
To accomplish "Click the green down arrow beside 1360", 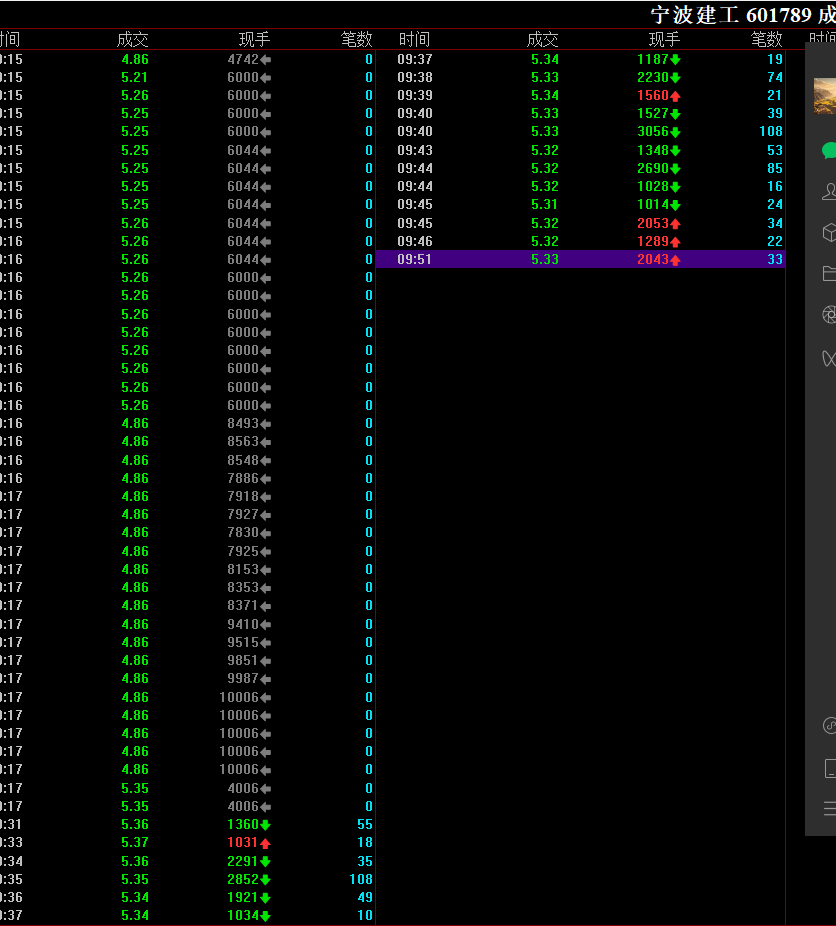I will 265,825.
